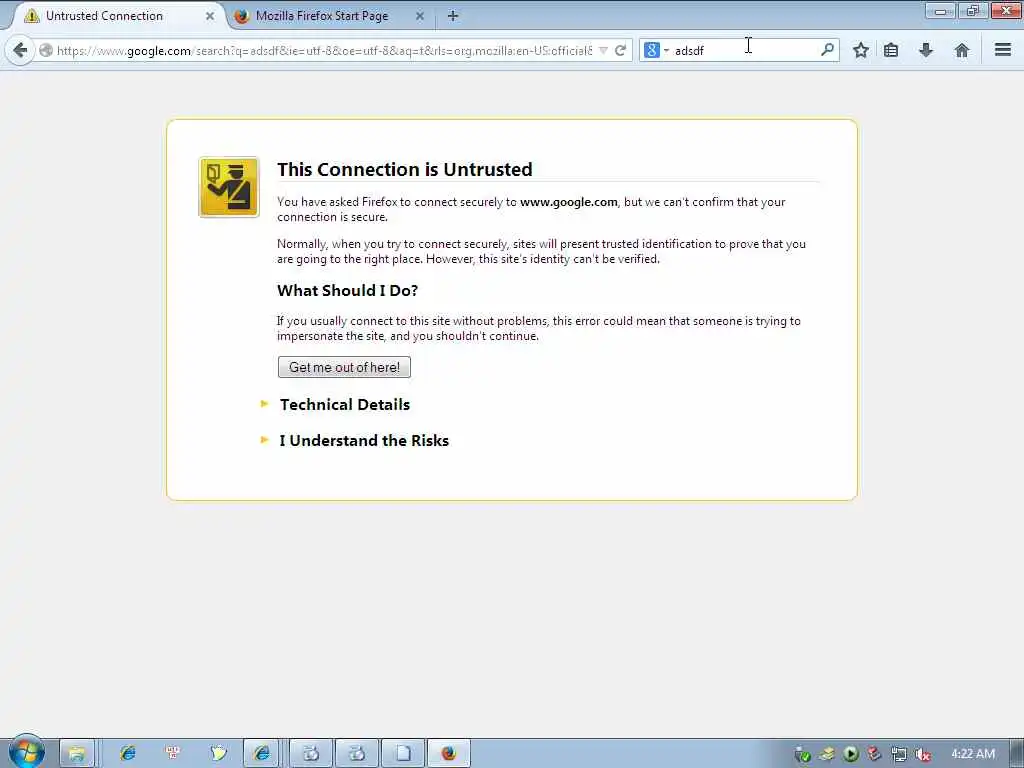Click the 4:22 AM taskbar clock
The height and width of the screenshot is (768, 1024).
click(x=972, y=754)
